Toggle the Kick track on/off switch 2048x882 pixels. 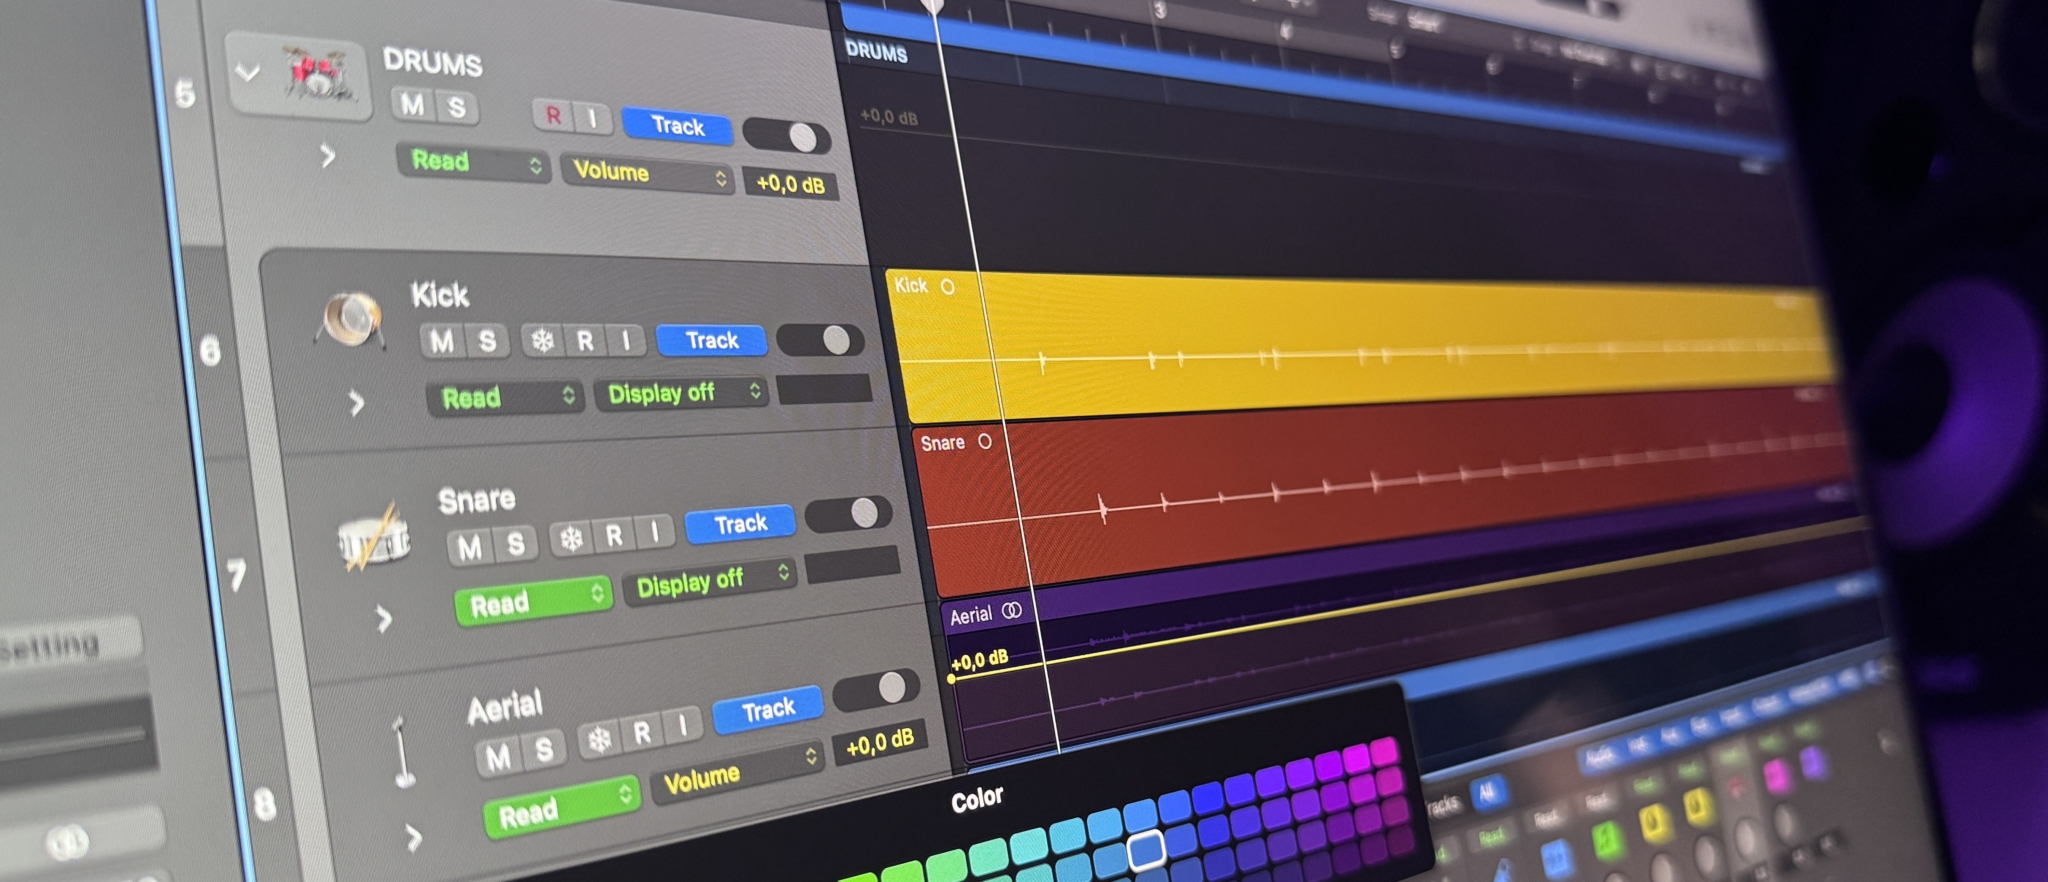(x=820, y=340)
